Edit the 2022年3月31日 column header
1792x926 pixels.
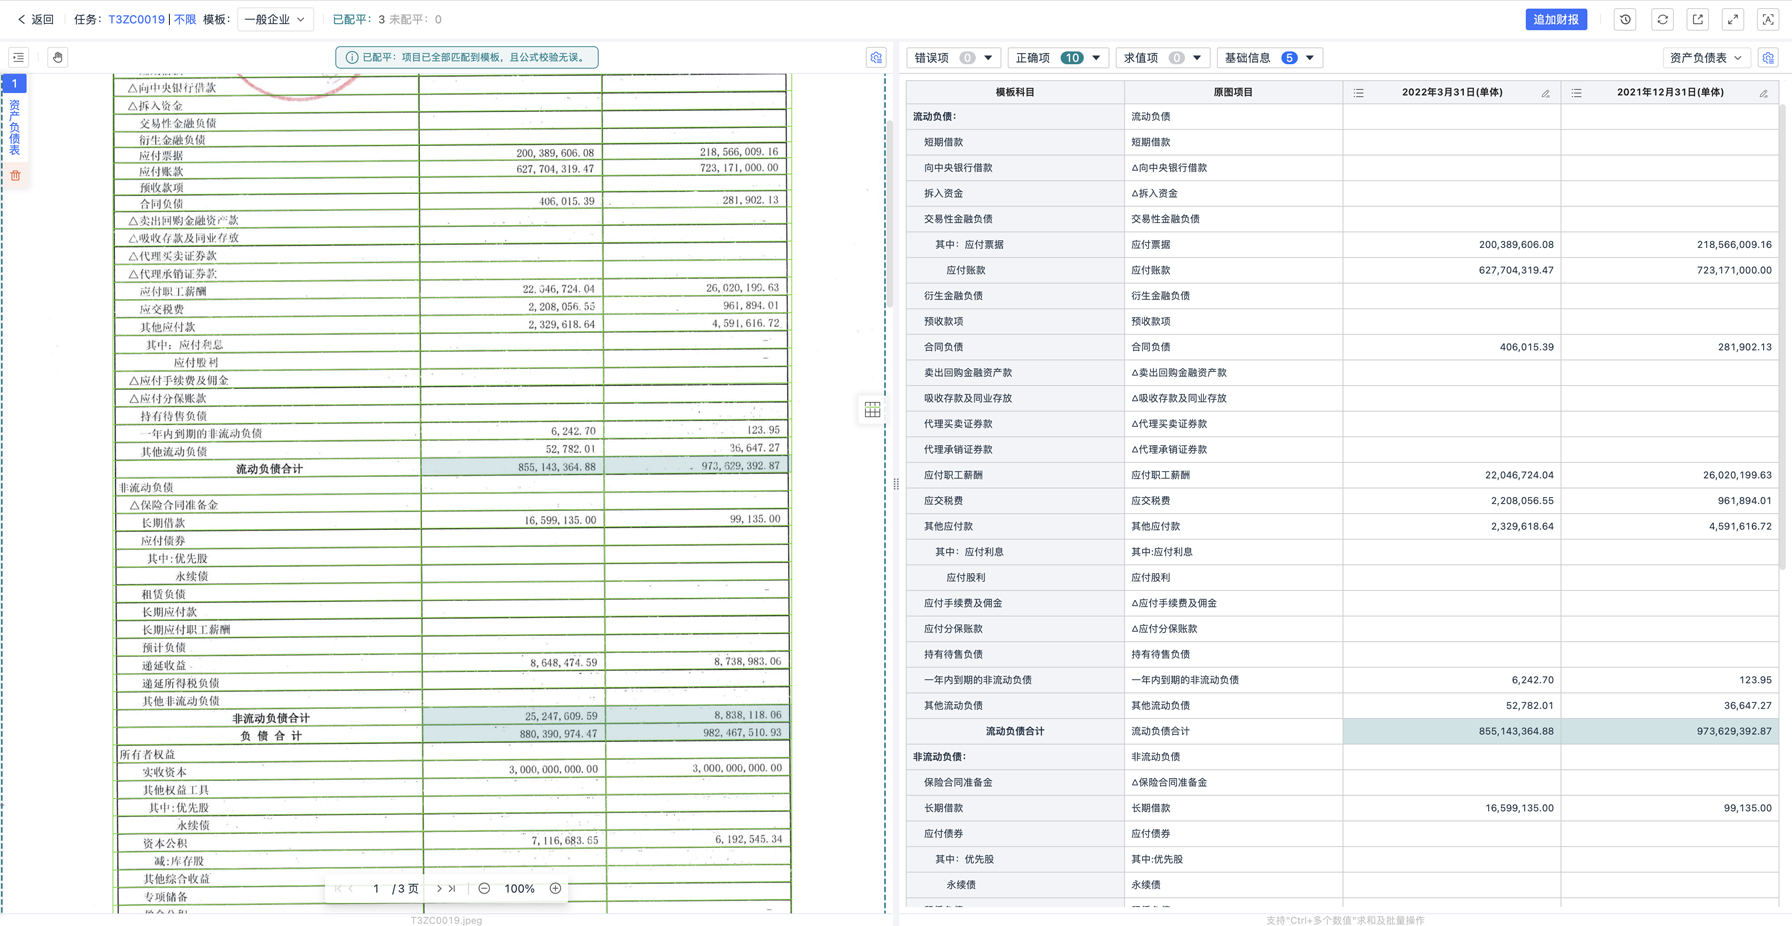tap(1545, 93)
